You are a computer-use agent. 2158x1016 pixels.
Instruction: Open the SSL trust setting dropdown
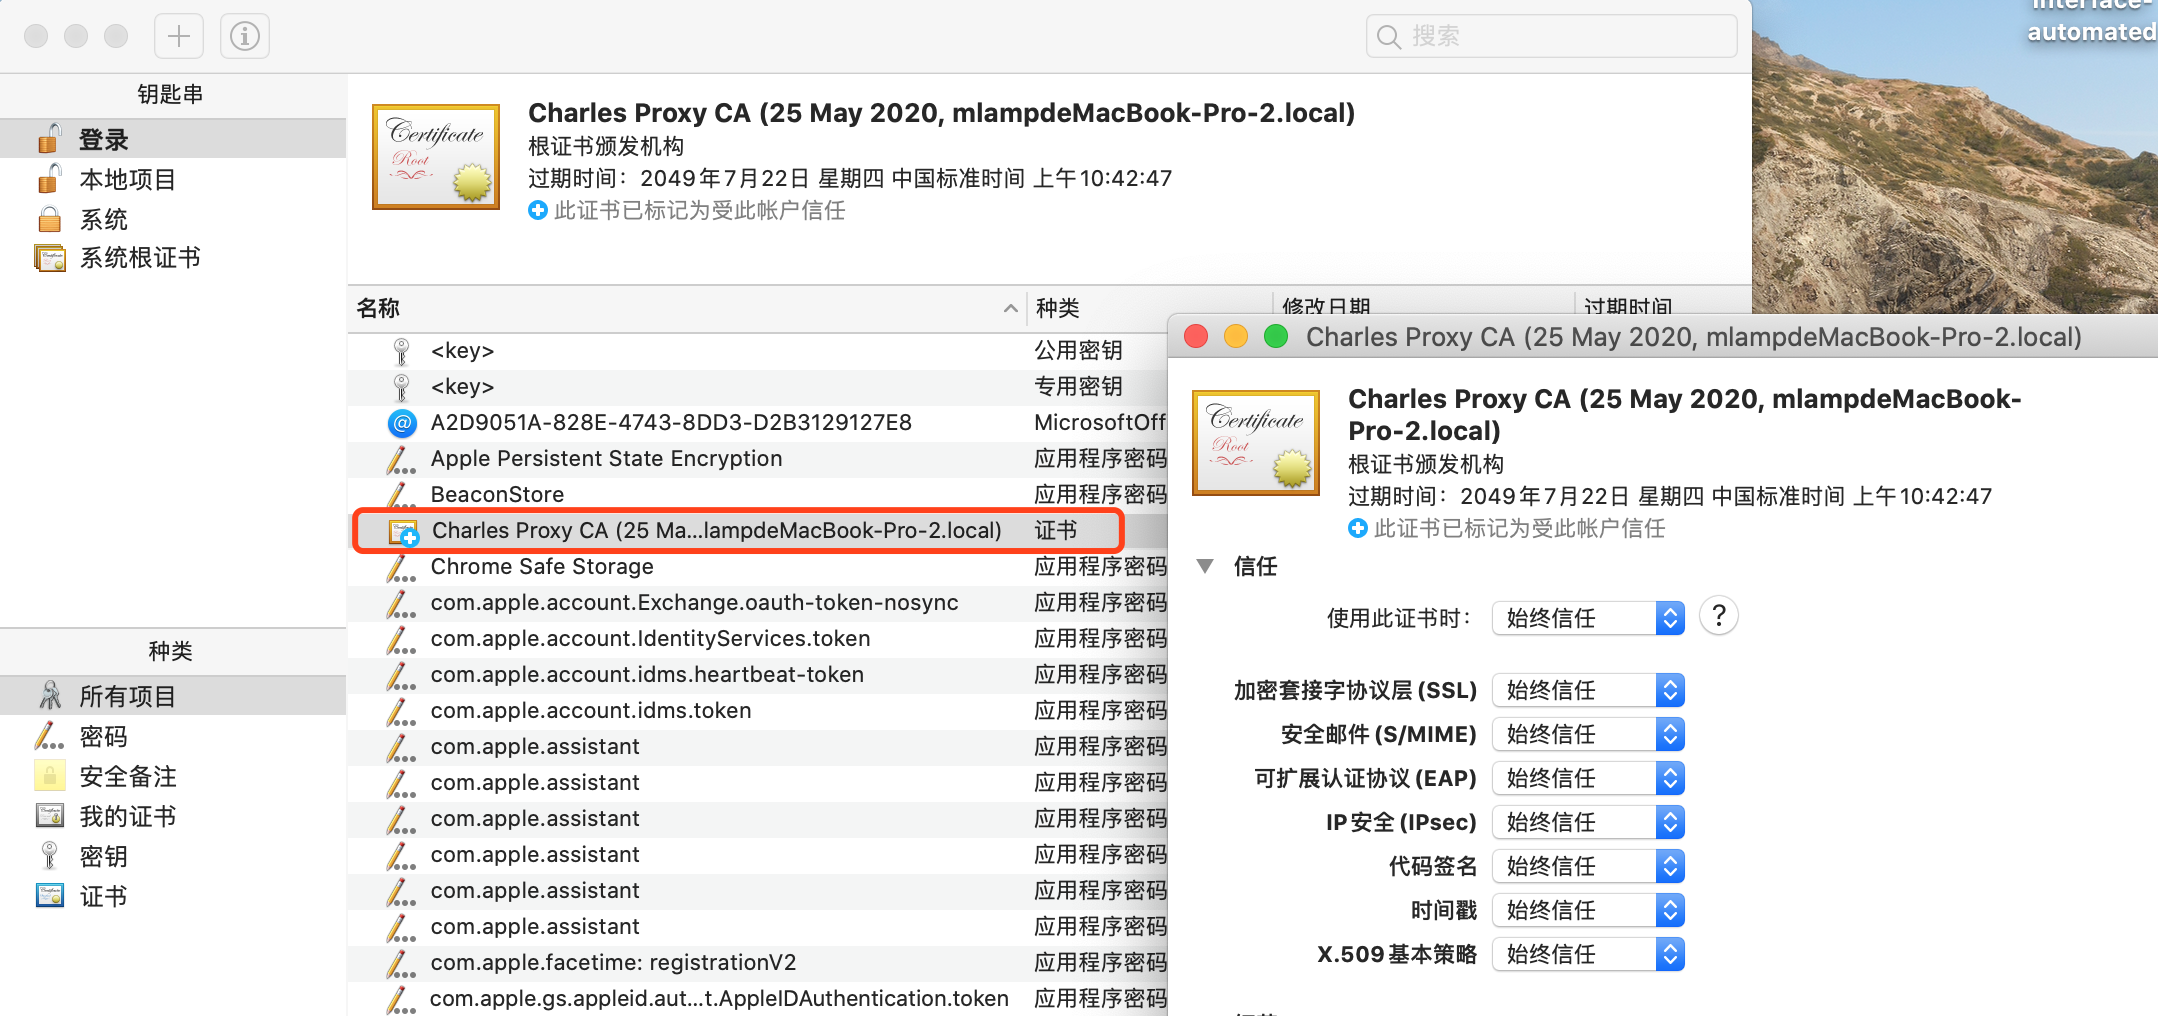(1587, 689)
